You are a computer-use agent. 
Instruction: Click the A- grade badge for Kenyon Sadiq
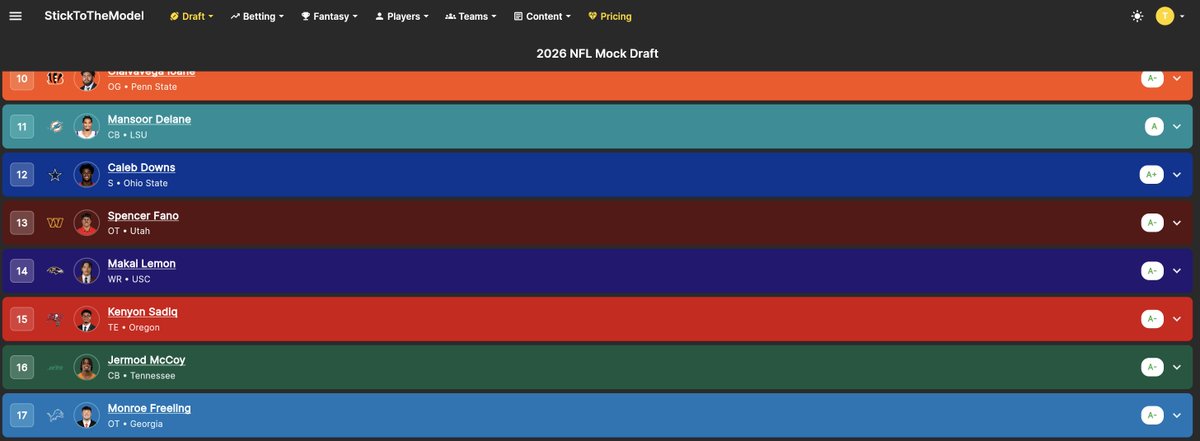pos(1152,319)
